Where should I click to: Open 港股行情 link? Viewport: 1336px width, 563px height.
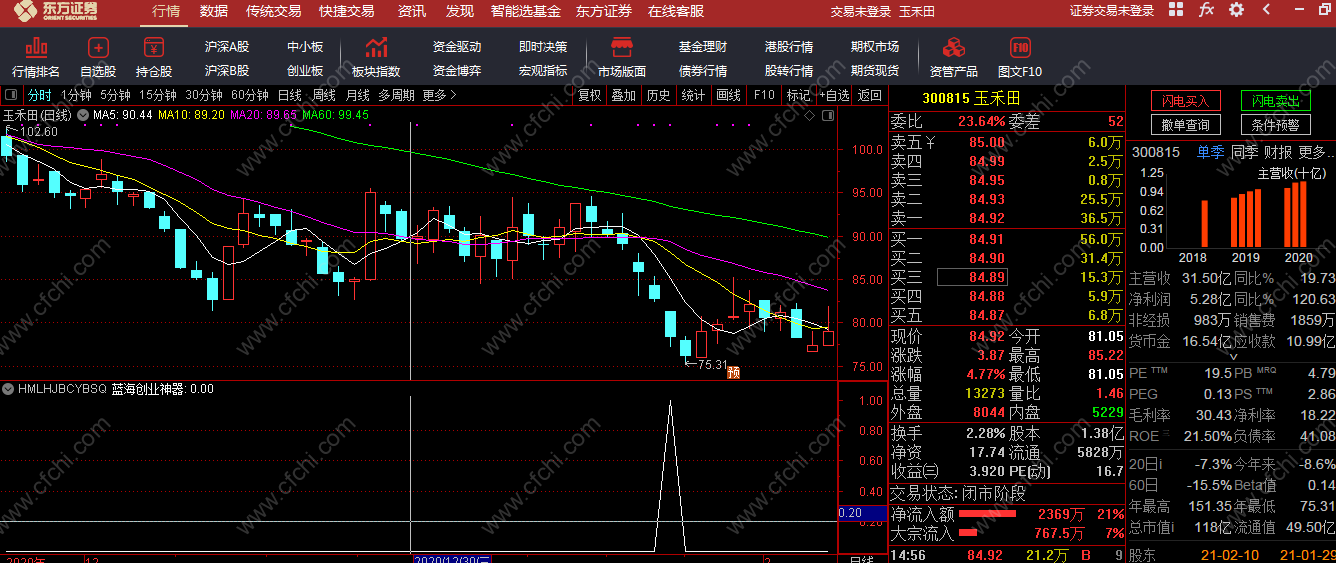coord(789,47)
